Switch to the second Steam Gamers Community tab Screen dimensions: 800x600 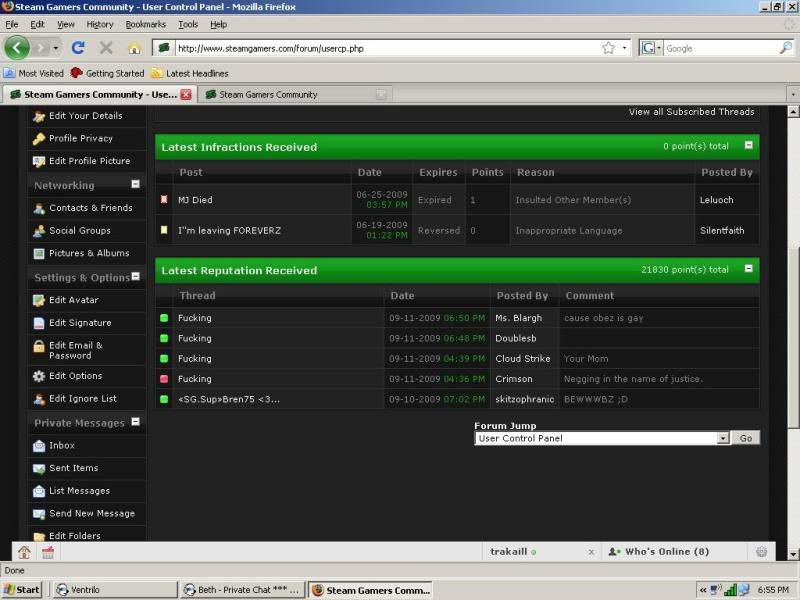coord(295,94)
